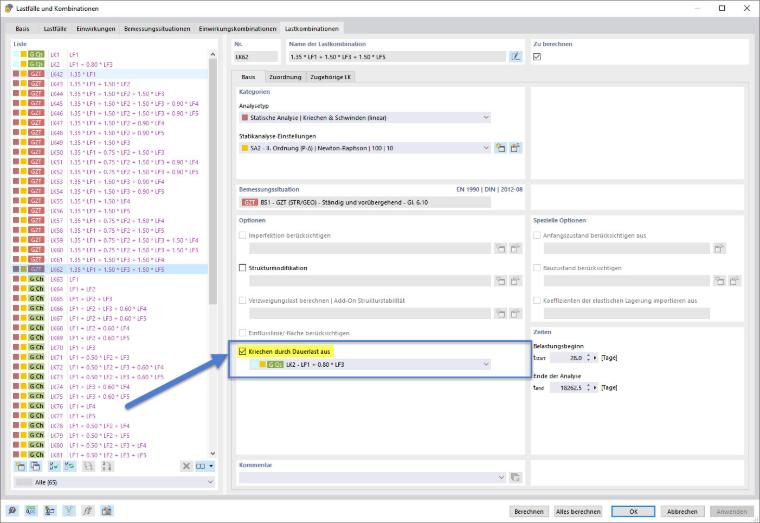Click the Abbrechen button
The height and width of the screenshot is (523, 760).
coord(682,511)
